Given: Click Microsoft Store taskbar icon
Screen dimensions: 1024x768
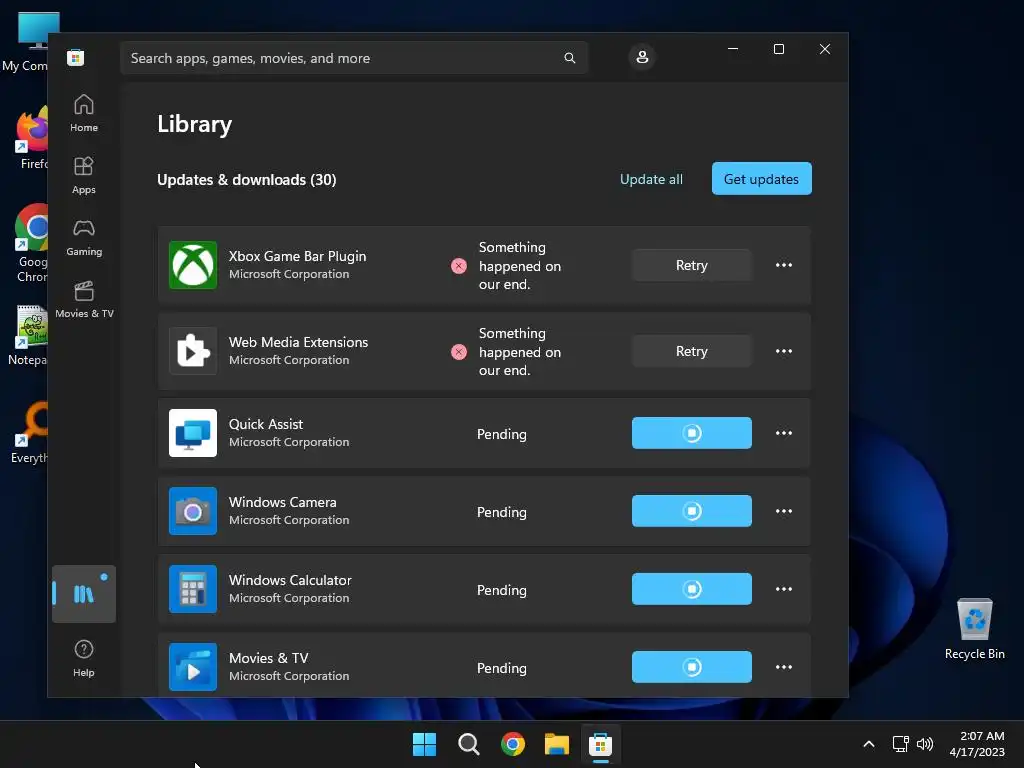Looking at the screenshot, I should (601, 744).
